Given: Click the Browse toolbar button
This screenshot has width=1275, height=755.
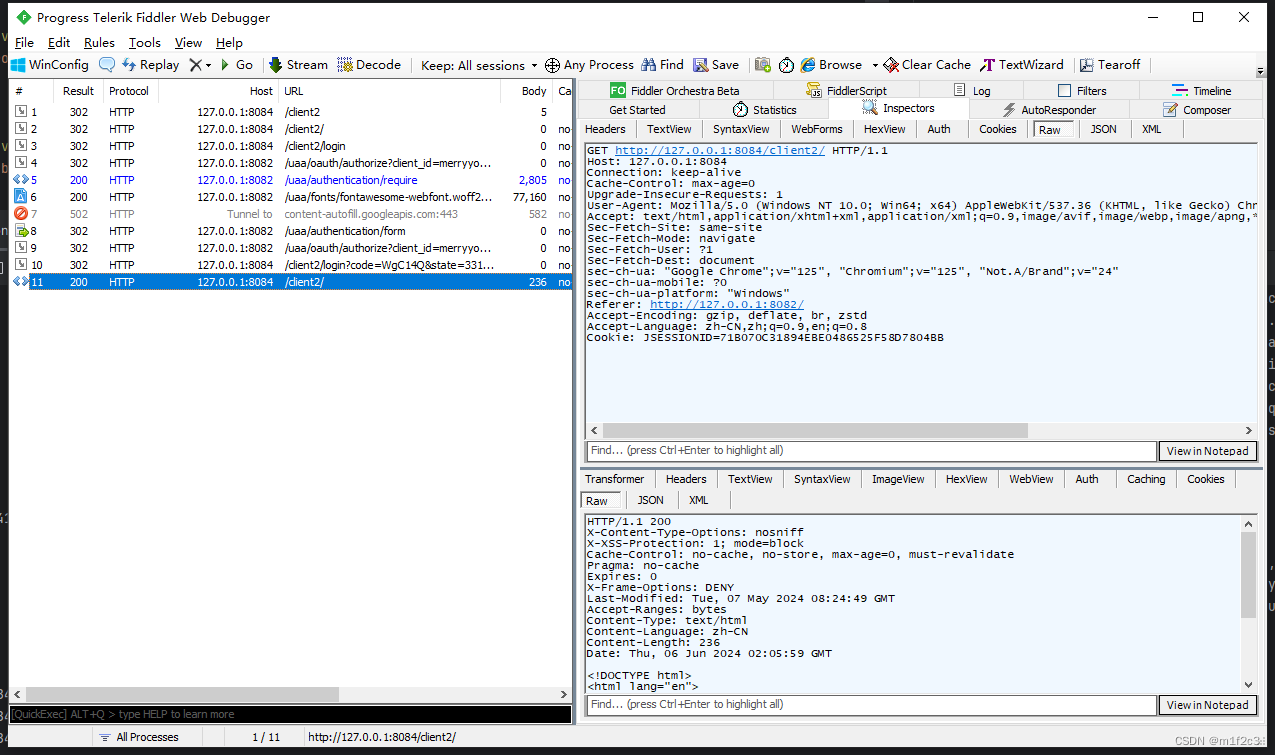Looking at the screenshot, I should pos(831,65).
